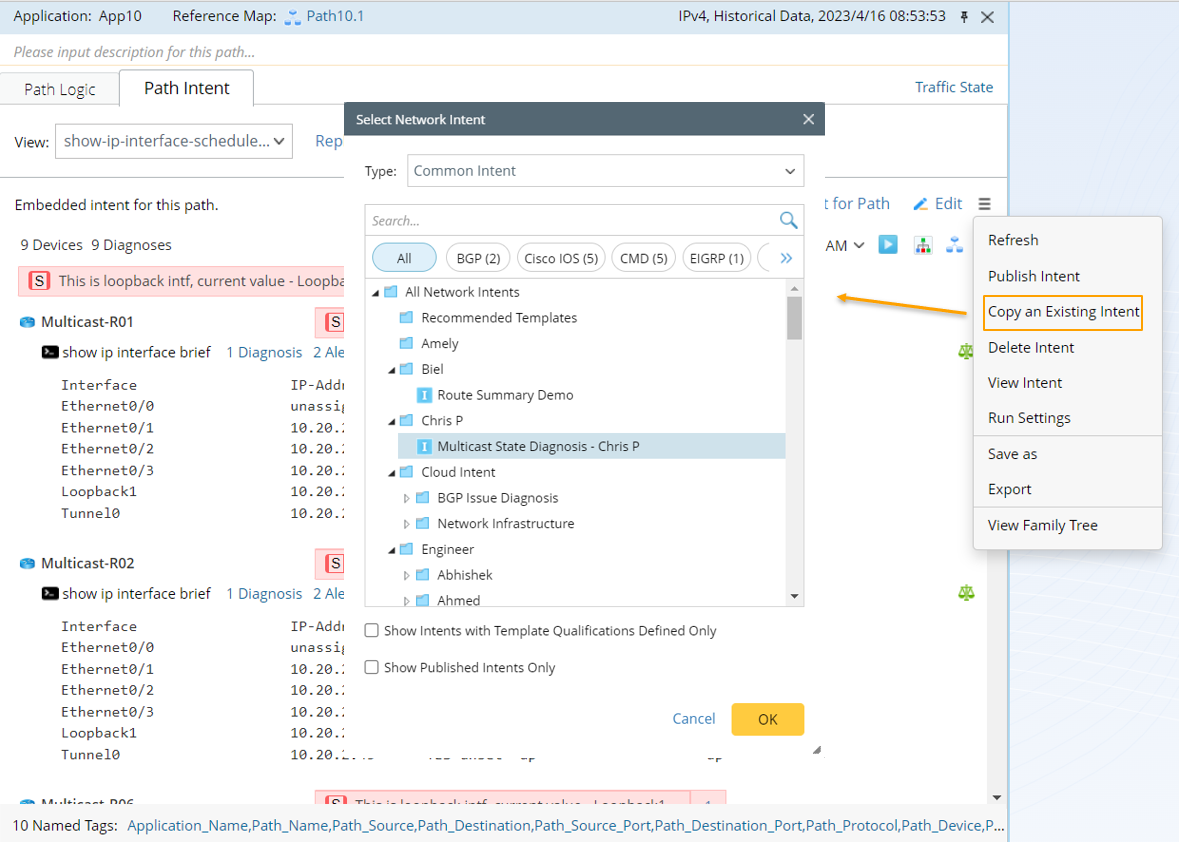The image size is (1179, 842).
Task: Open the View dropdown for show-ip-interface-schedule
Action: coord(173,142)
